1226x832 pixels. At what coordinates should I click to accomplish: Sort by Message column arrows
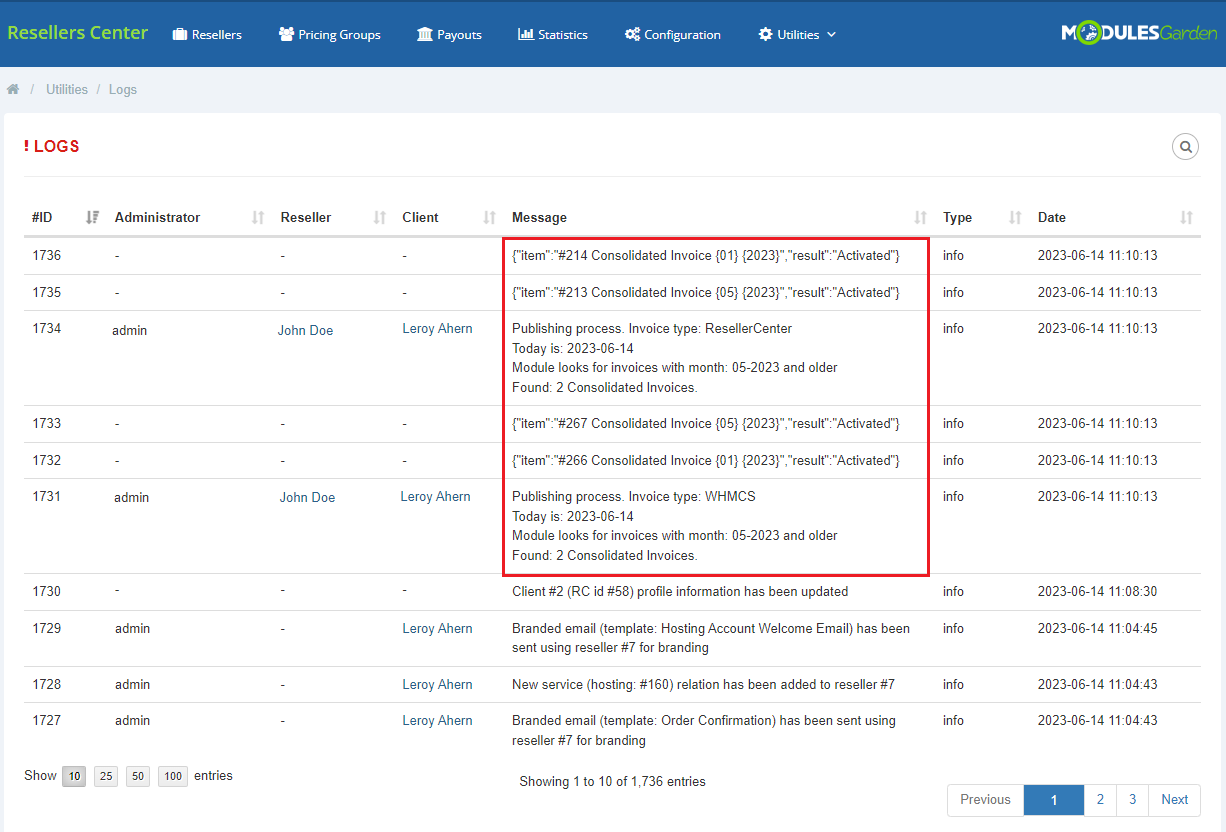point(921,217)
